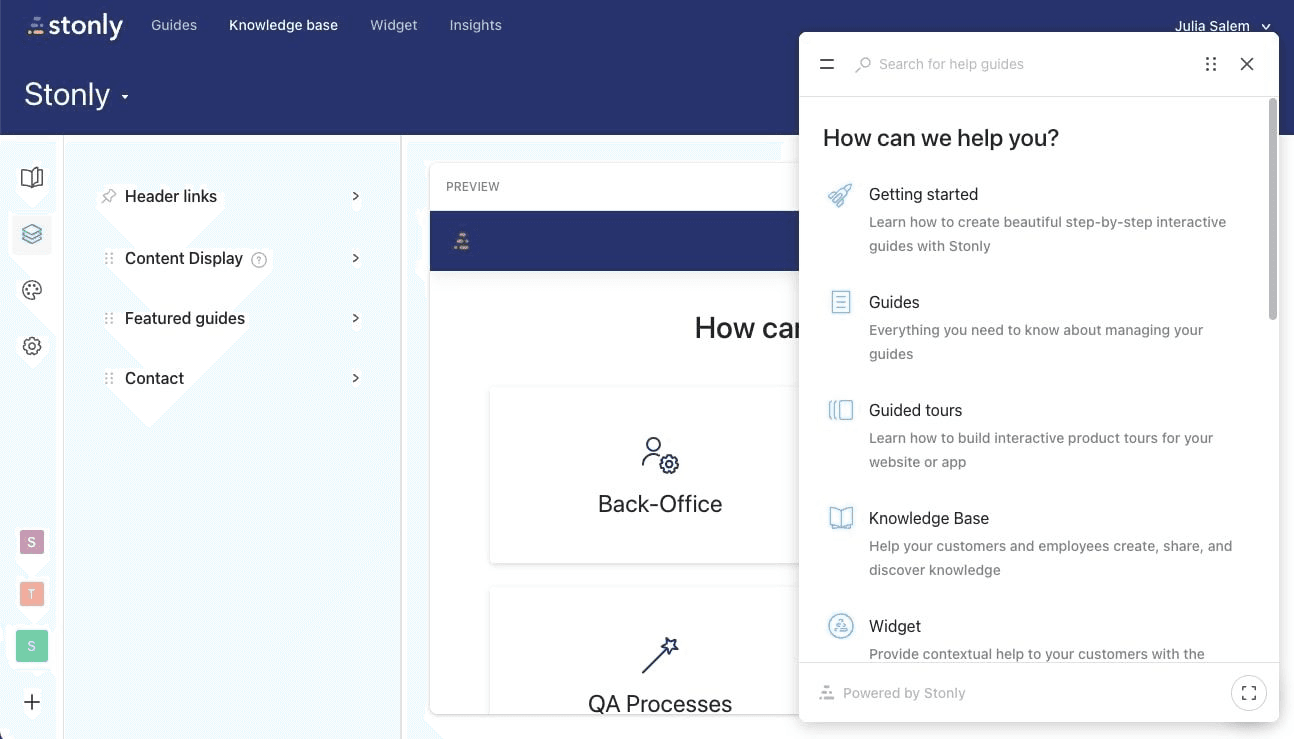This screenshot has height=739, width=1294.
Task: Open the Widget help category
Action: coord(1033,639)
